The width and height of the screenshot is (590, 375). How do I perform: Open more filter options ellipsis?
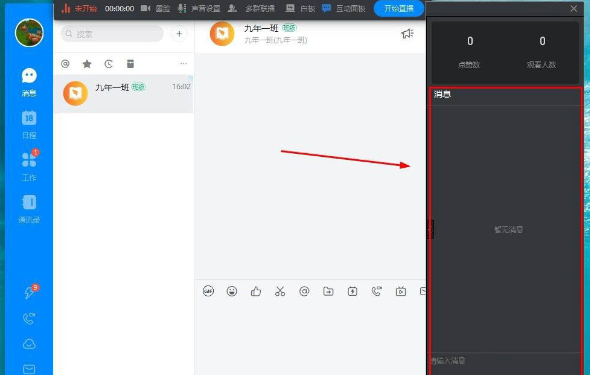(183, 64)
